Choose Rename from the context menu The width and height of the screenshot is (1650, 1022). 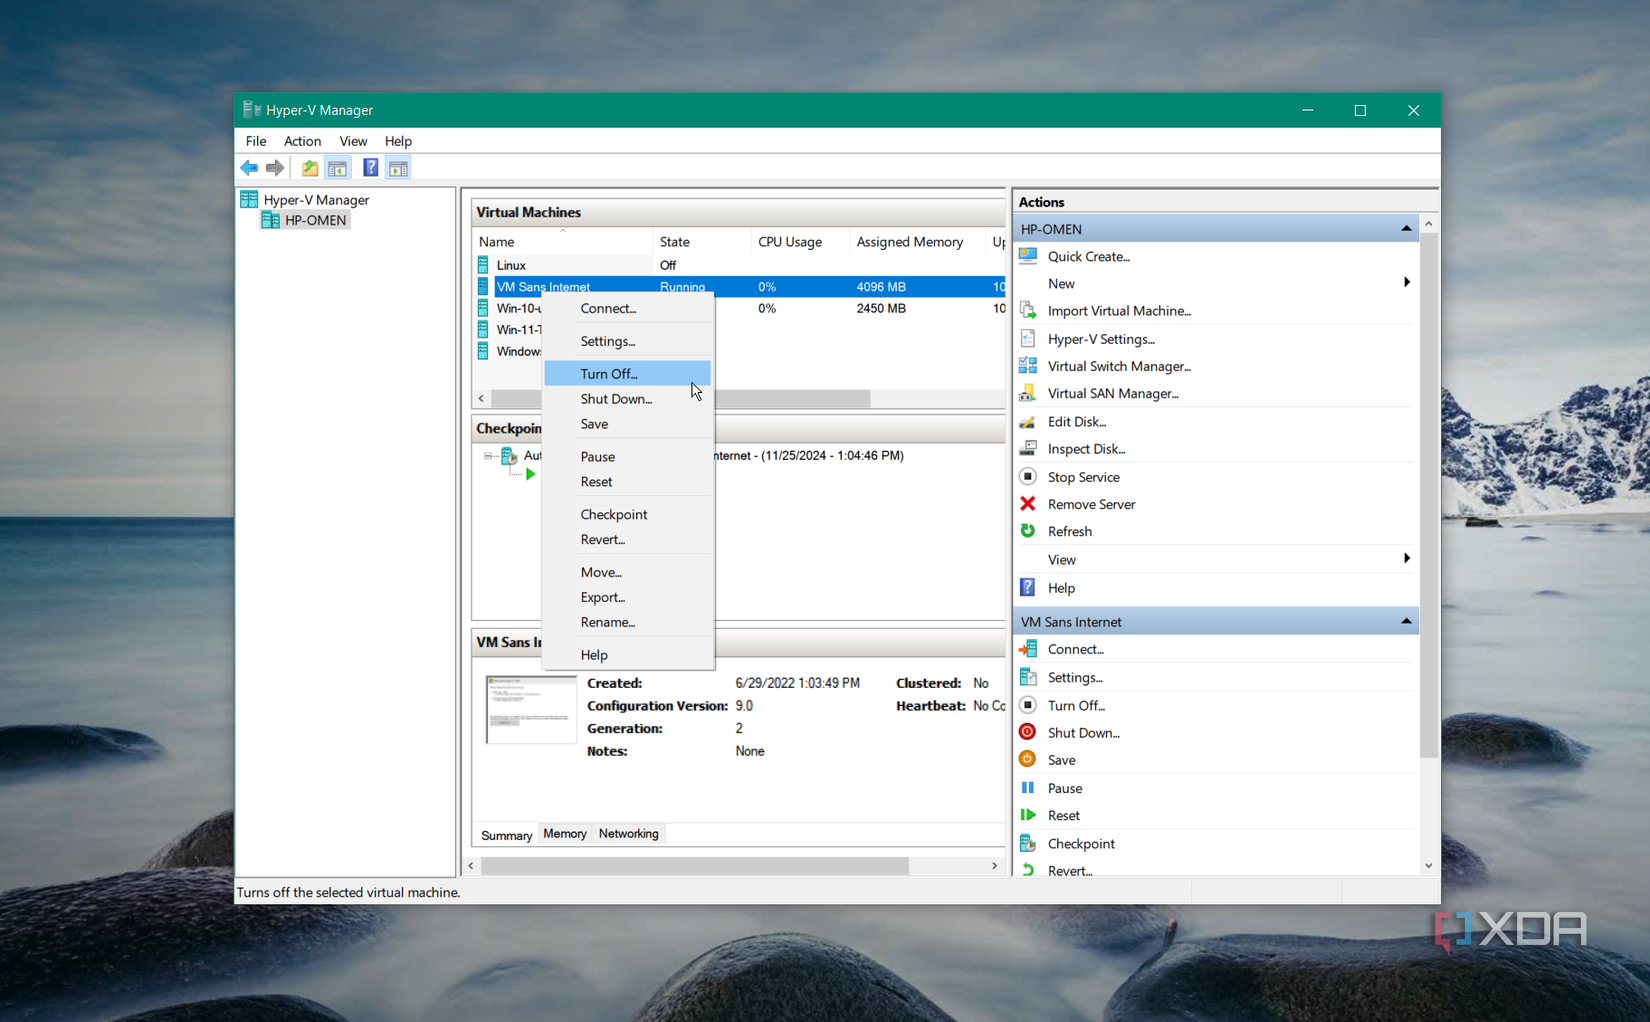pos(607,622)
